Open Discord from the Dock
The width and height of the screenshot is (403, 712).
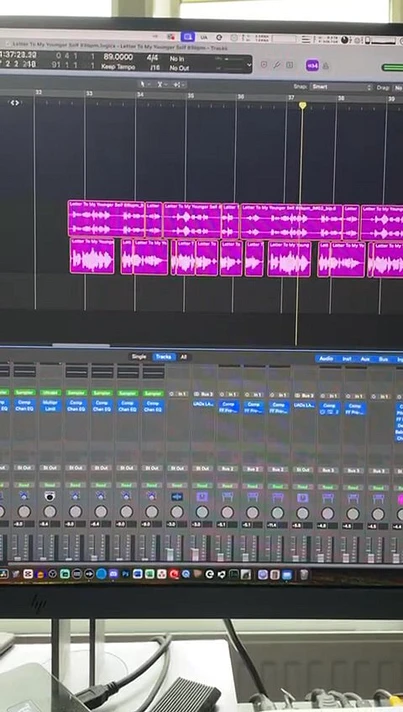pyautogui.click(x=113, y=574)
